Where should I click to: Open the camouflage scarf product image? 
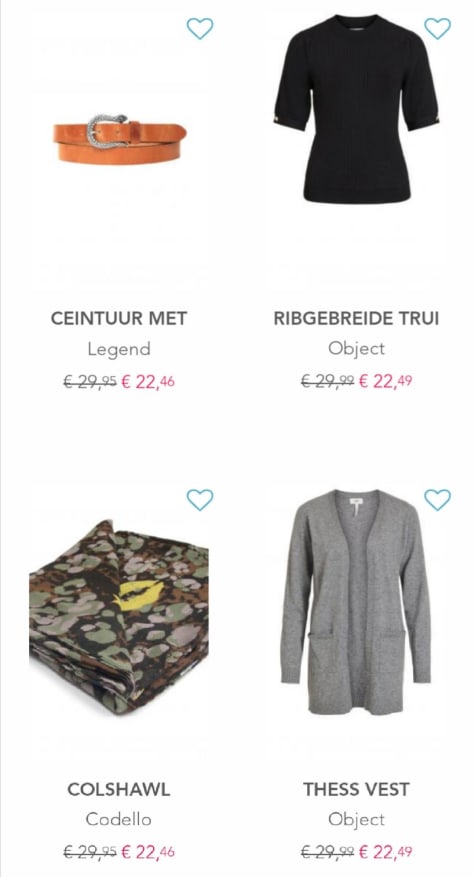[119, 617]
